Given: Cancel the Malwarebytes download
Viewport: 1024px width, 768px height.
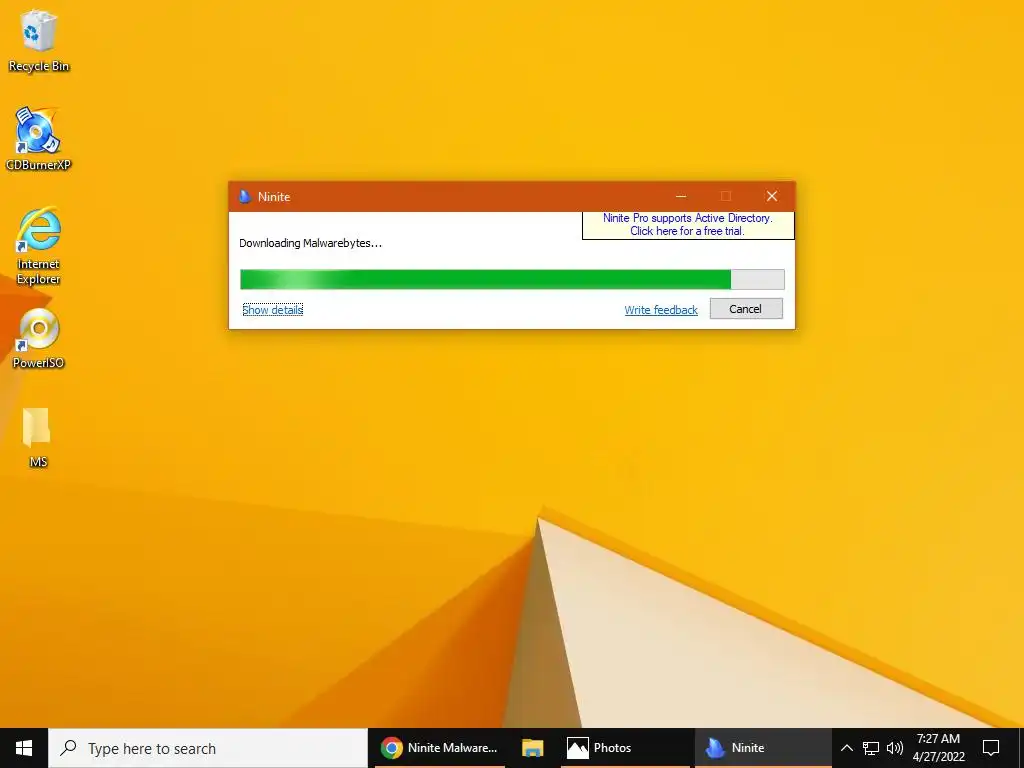Looking at the screenshot, I should point(746,309).
